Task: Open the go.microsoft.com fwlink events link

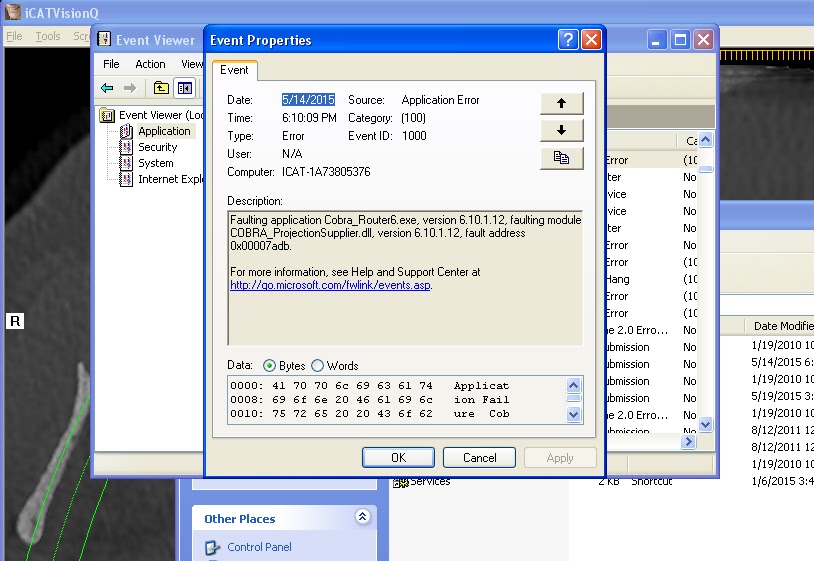Action: 330,285
